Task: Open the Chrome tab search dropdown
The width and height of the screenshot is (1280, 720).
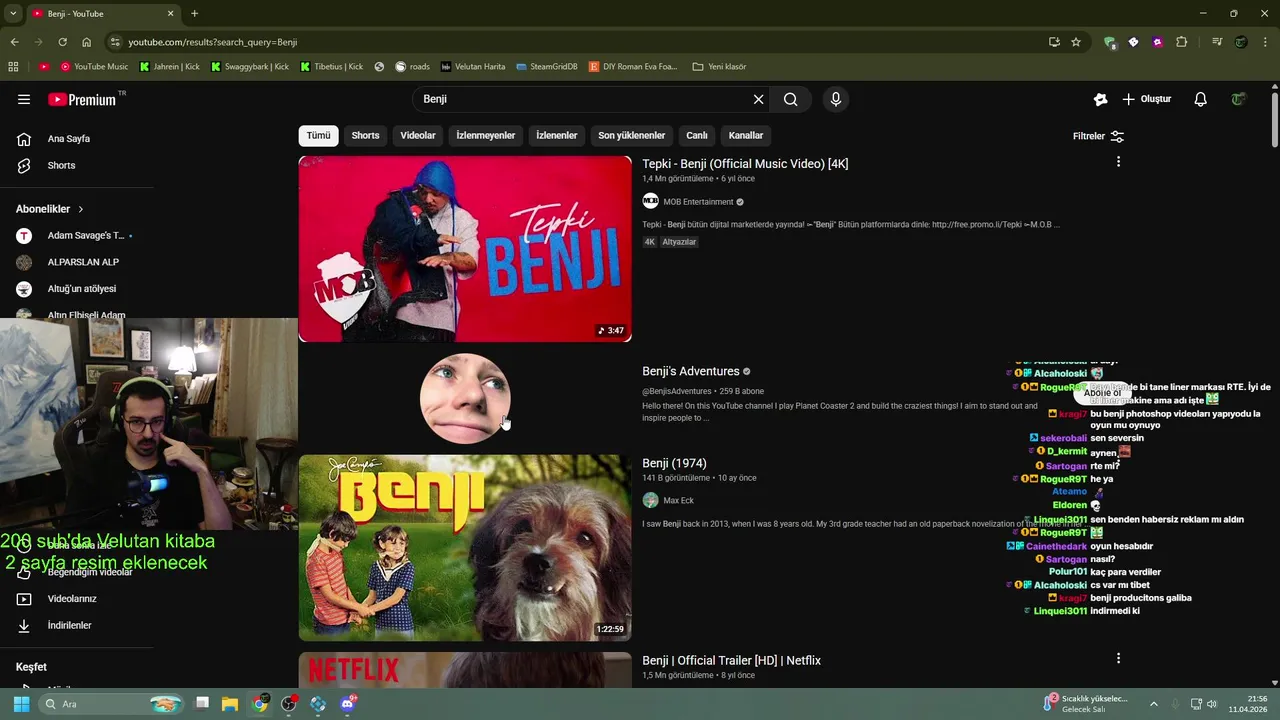Action: [13, 13]
